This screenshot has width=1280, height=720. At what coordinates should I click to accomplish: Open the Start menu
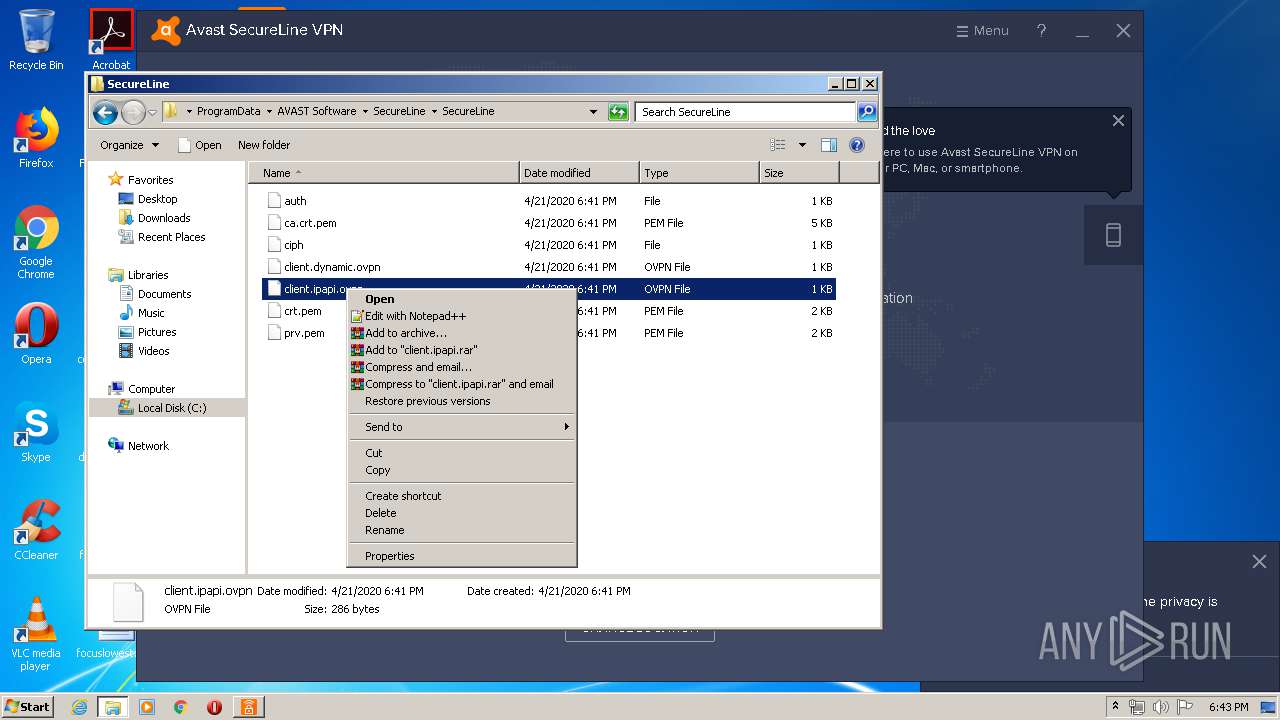[x=28, y=707]
